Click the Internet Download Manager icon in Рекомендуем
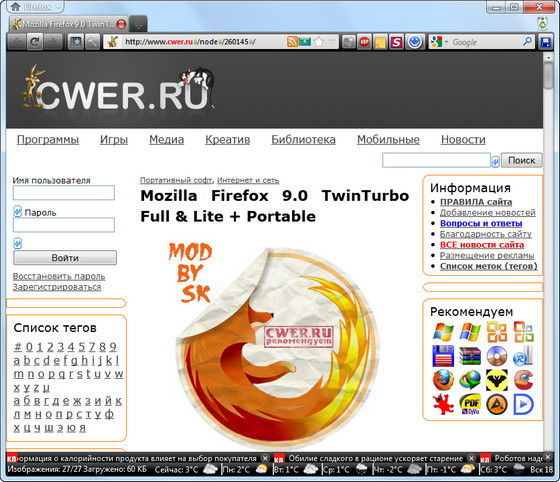Screen dimensions: 560x482 click(470, 380)
